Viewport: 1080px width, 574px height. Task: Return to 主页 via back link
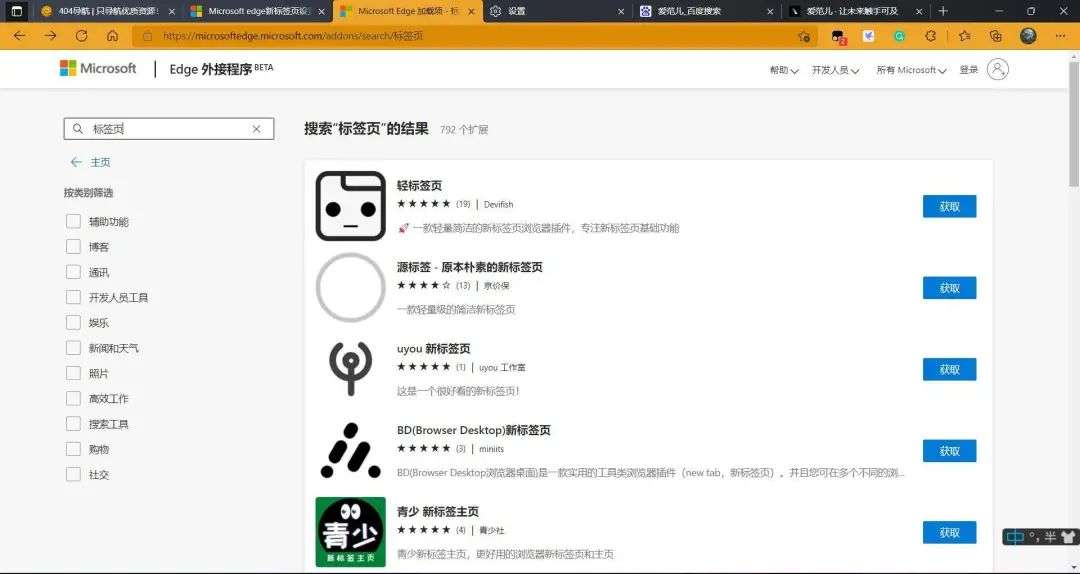[x=90, y=162]
